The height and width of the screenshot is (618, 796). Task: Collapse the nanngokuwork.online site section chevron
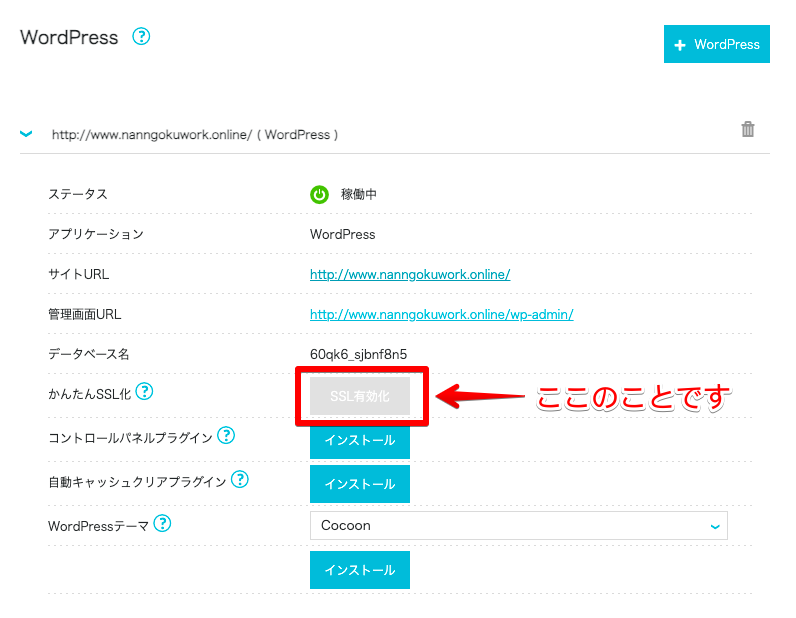[26, 134]
